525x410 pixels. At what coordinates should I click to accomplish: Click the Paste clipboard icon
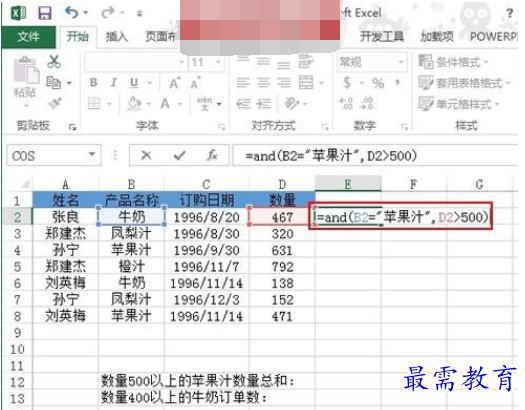(25, 70)
